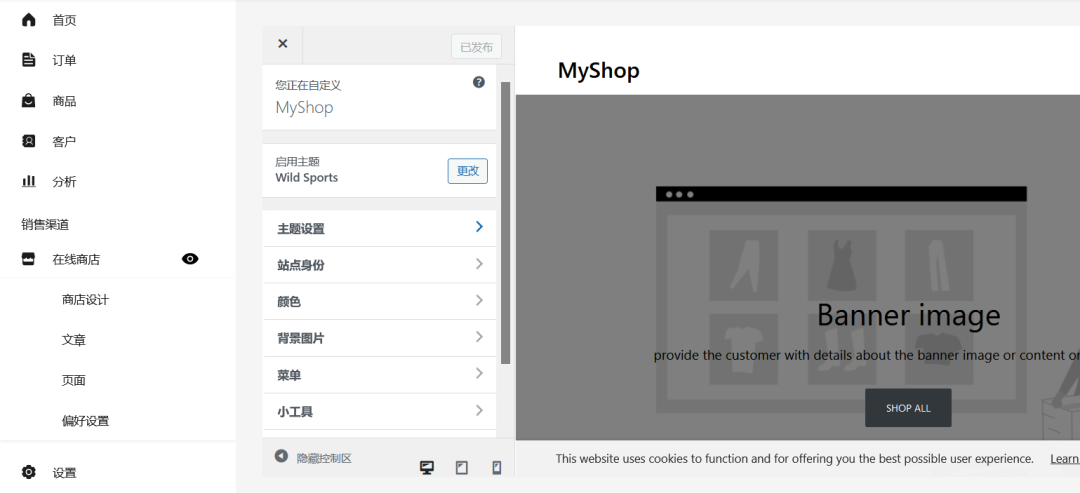Click the MyShop text under 您正在自定义
The width and height of the screenshot is (1080, 493).
pos(304,107)
